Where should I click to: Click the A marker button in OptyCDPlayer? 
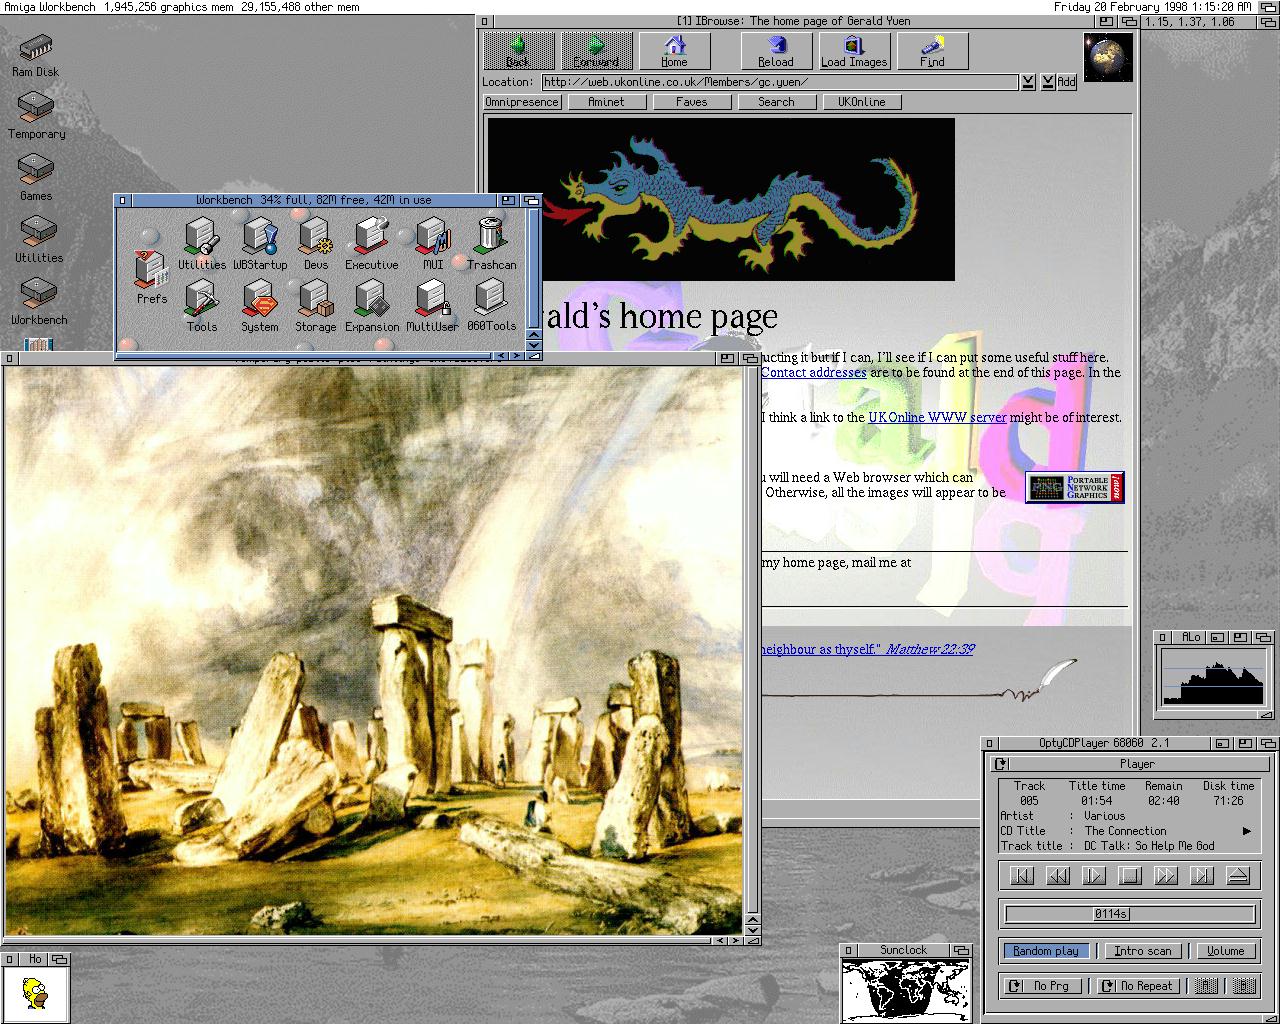1206,986
